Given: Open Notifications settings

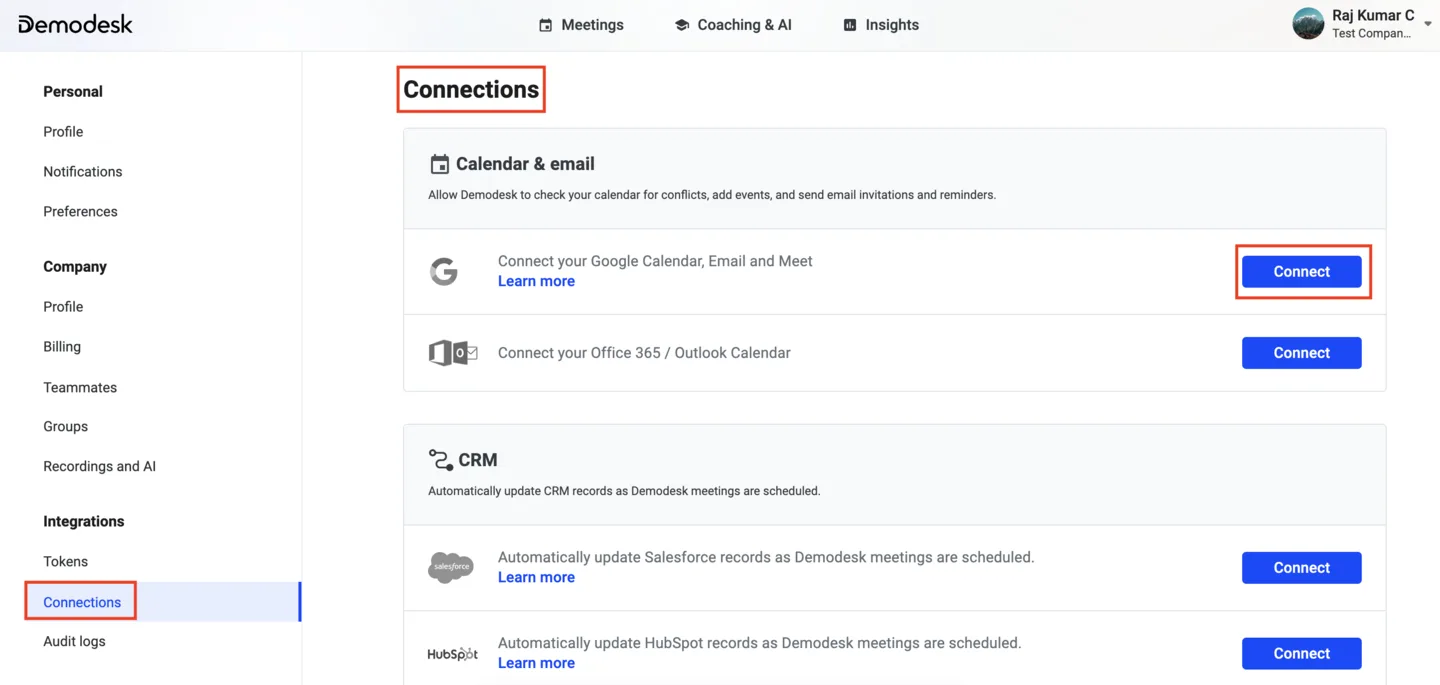Looking at the screenshot, I should pyautogui.click(x=83, y=172).
